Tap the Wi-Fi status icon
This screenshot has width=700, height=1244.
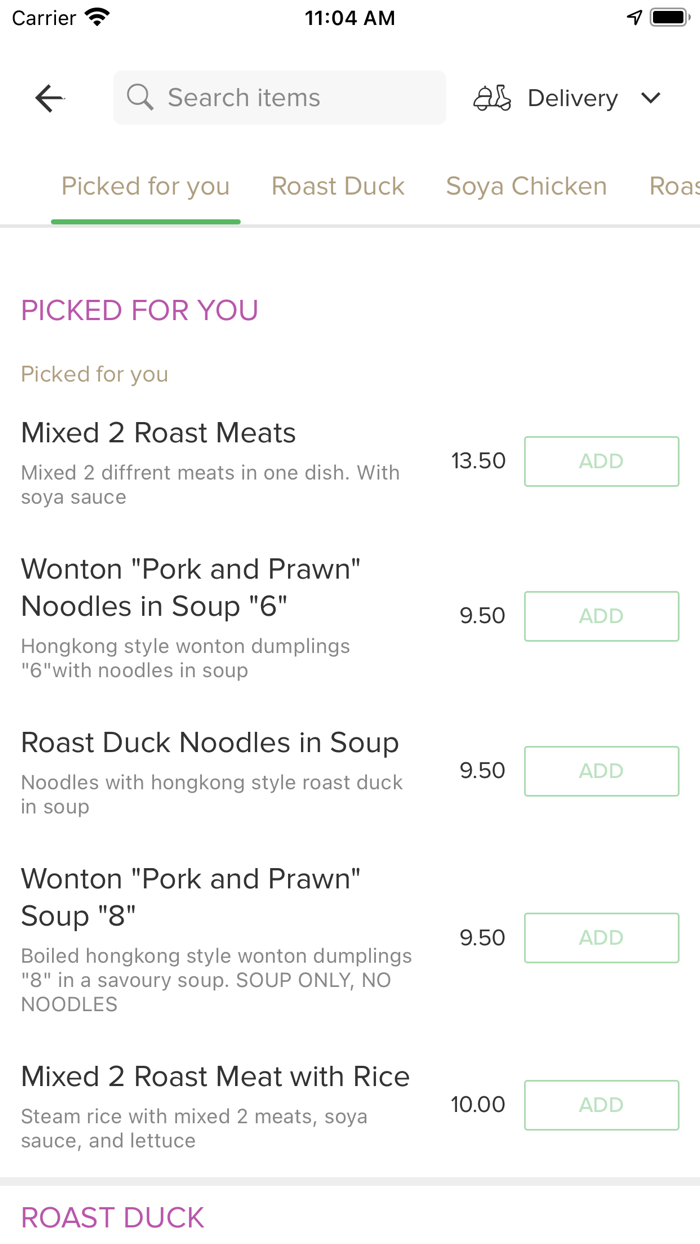tap(98, 17)
